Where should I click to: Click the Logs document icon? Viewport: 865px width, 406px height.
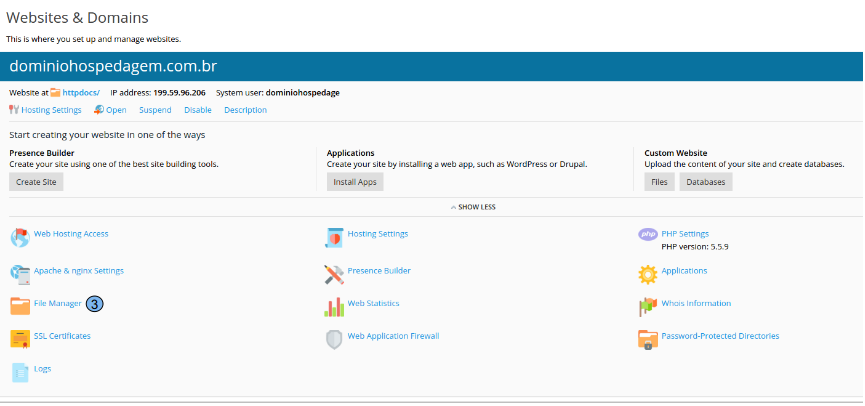click(x=20, y=372)
